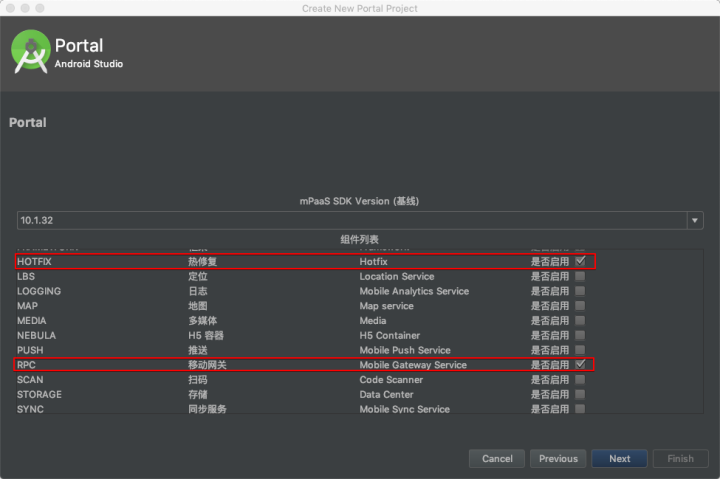
Task: Click the 'Mobile Sync Service' description cell
Action: [405, 409]
